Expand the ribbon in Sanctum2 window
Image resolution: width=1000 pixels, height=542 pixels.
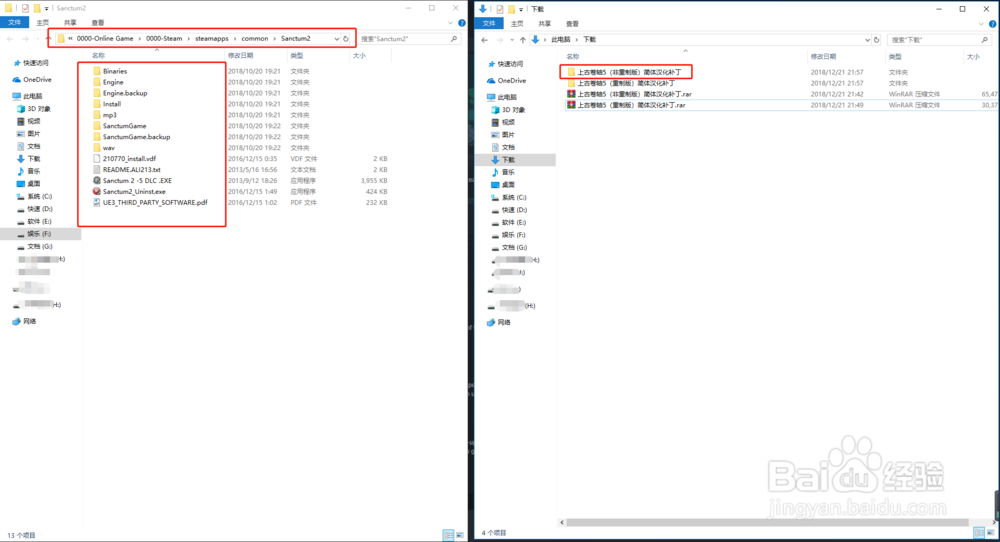pyautogui.click(x=451, y=23)
